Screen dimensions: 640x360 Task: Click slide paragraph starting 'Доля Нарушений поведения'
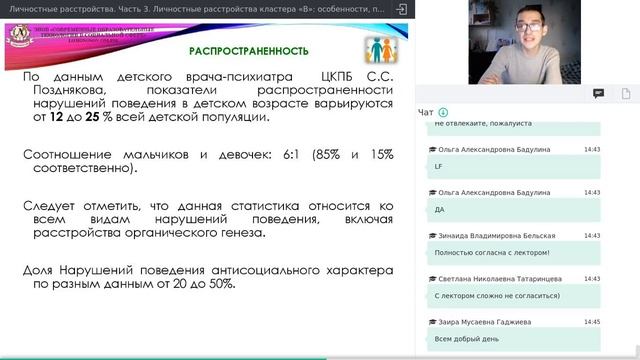(208, 277)
